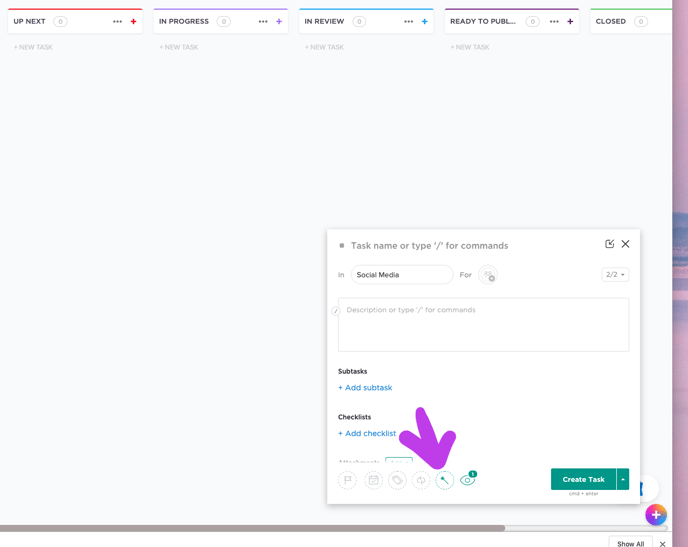The height and width of the screenshot is (547, 688).
Task: Toggle the watchers eye icon
Action: 467,480
